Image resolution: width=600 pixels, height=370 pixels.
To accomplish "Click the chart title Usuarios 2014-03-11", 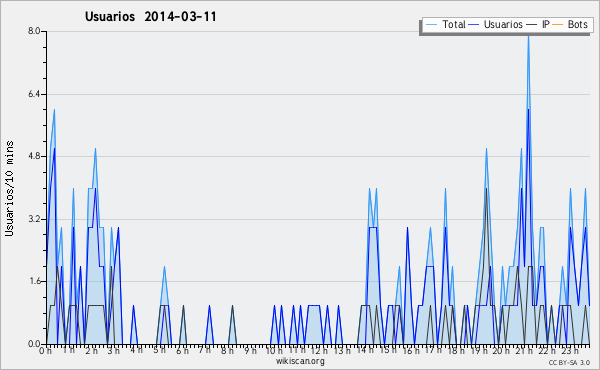I will [x=151, y=17].
